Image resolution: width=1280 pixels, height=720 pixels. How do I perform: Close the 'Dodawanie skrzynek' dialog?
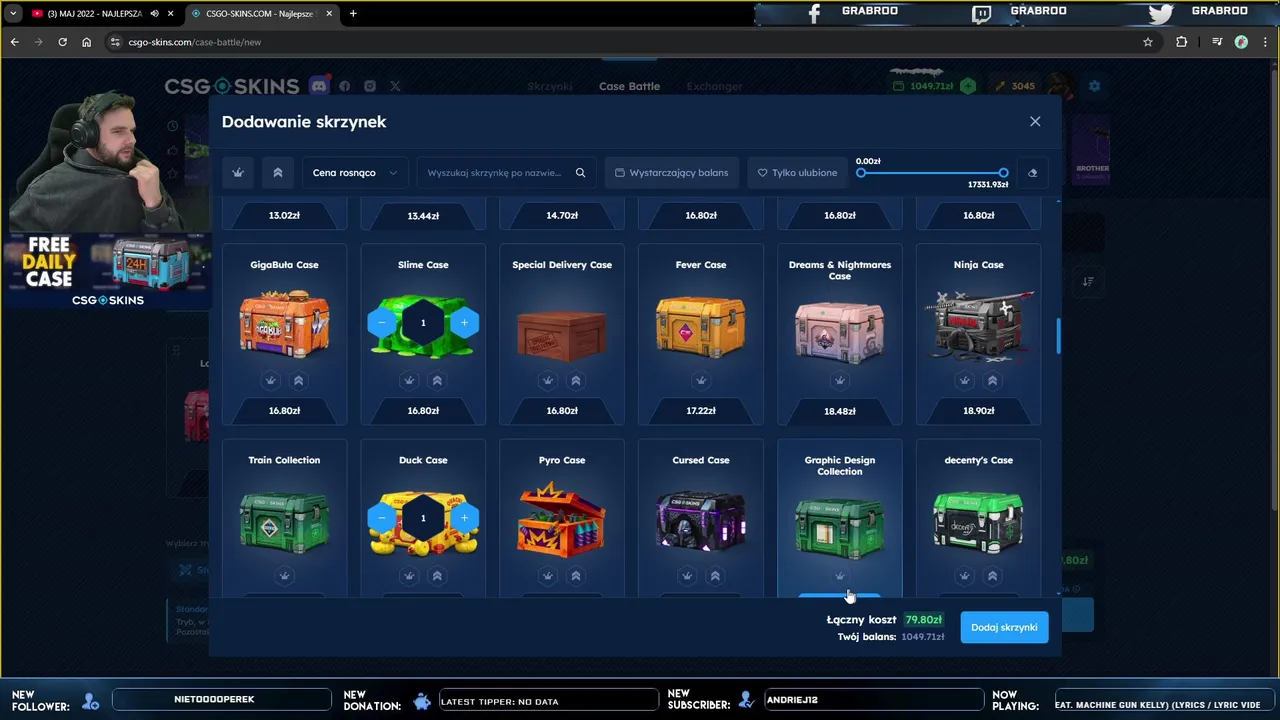[1035, 121]
